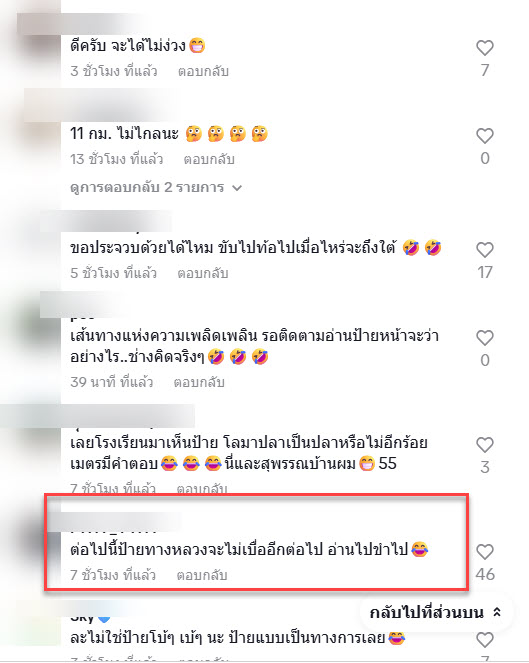Click ตอบกลับ under the 39 นาที comment

(x=199, y=382)
